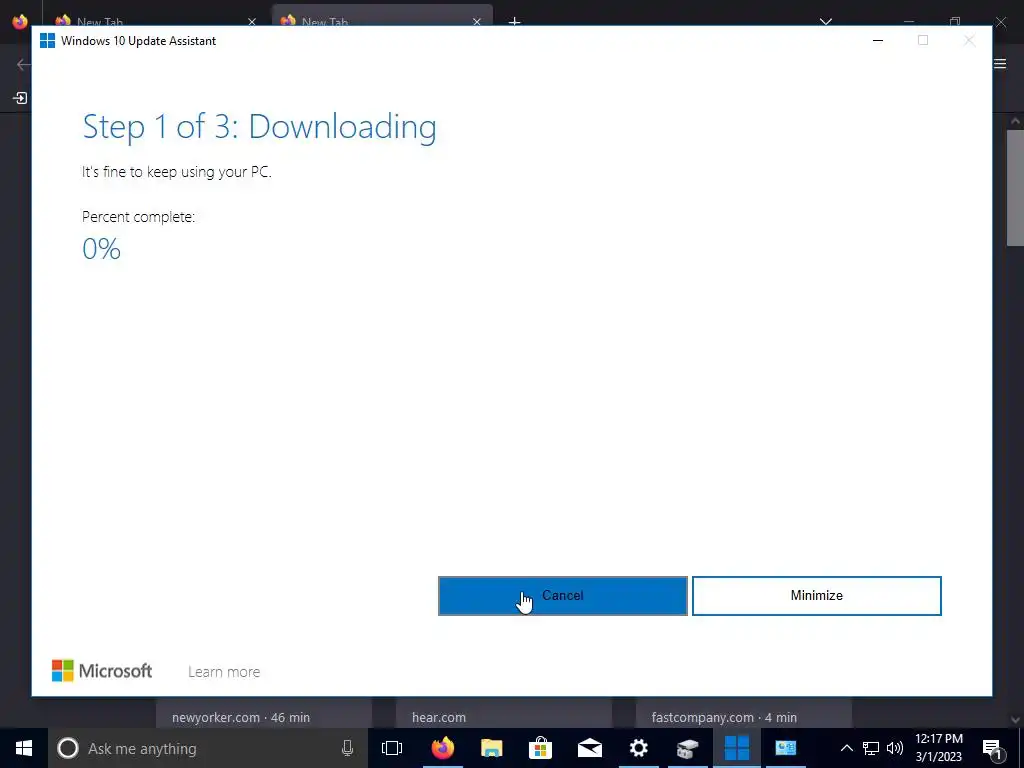Open the fastcompany.com · 4 min story card
The image size is (1024, 768).
tap(744, 712)
